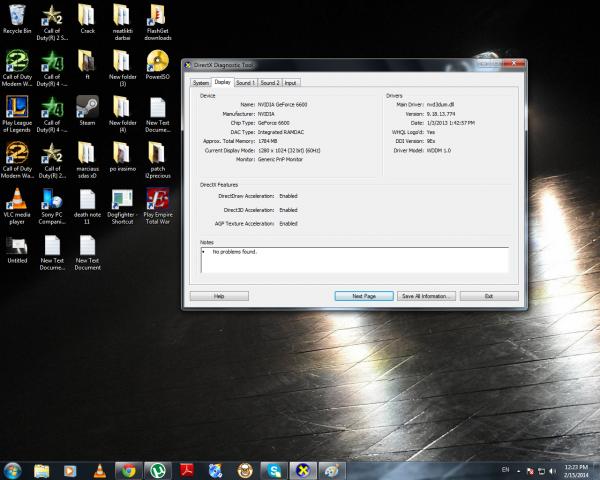Select the PowerISO desktop icon
The width and height of the screenshot is (600, 480).
click(x=157, y=60)
